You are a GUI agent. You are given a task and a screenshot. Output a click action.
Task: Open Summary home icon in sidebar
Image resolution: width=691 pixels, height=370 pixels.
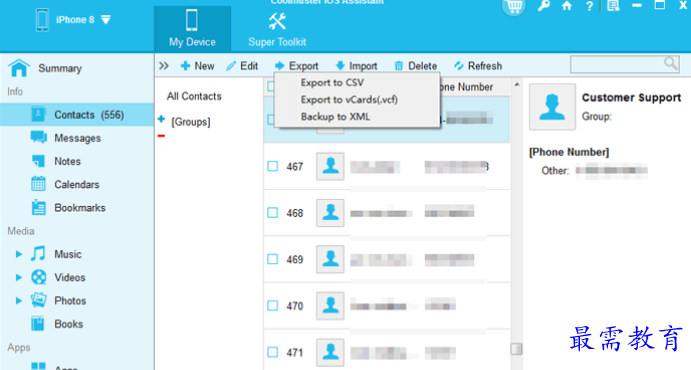tap(19, 68)
